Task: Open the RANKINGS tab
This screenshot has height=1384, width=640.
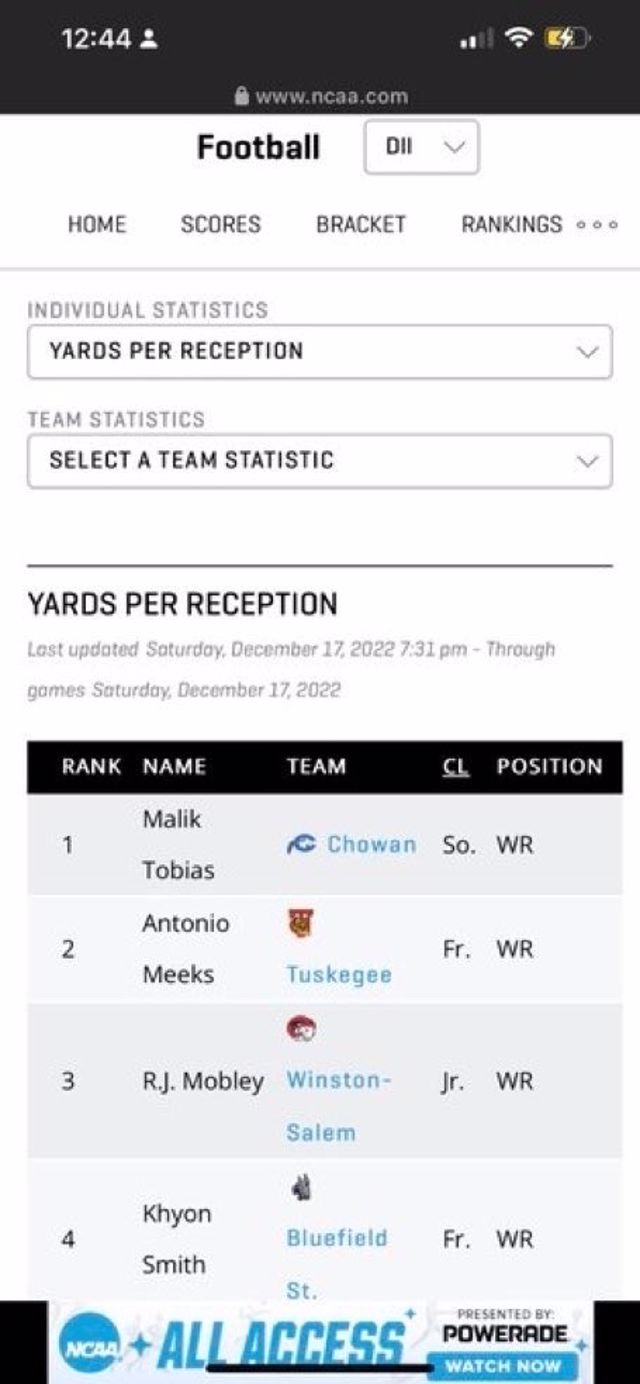Action: pyautogui.click(x=511, y=225)
